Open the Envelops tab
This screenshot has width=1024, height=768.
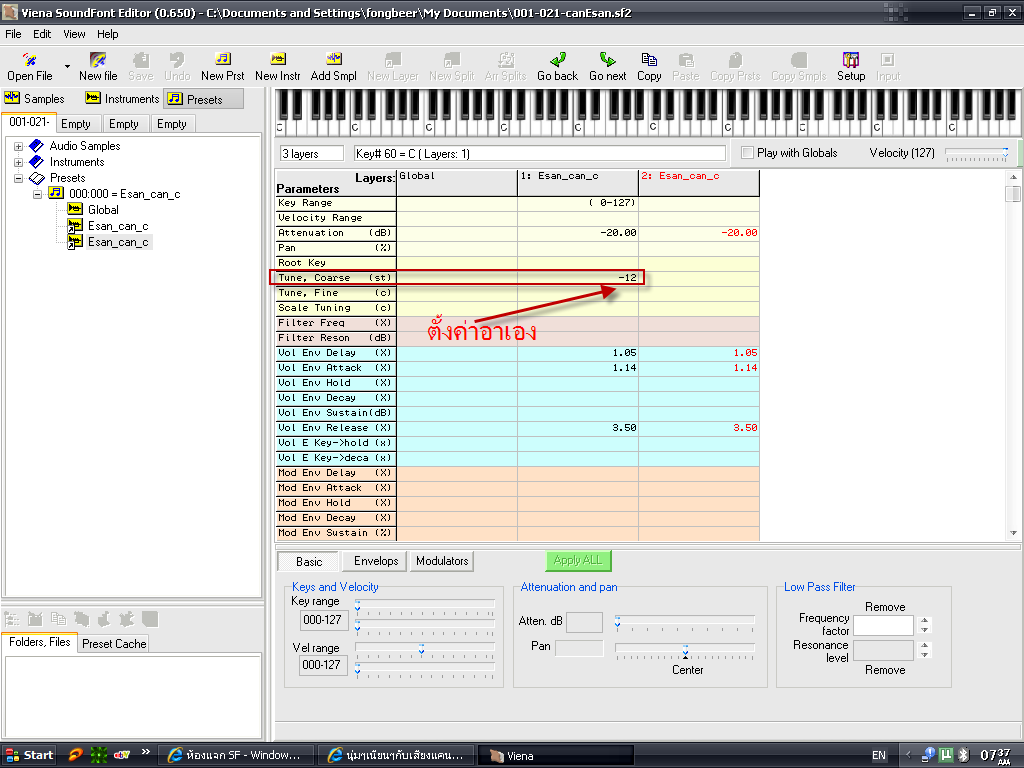click(x=376, y=561)
